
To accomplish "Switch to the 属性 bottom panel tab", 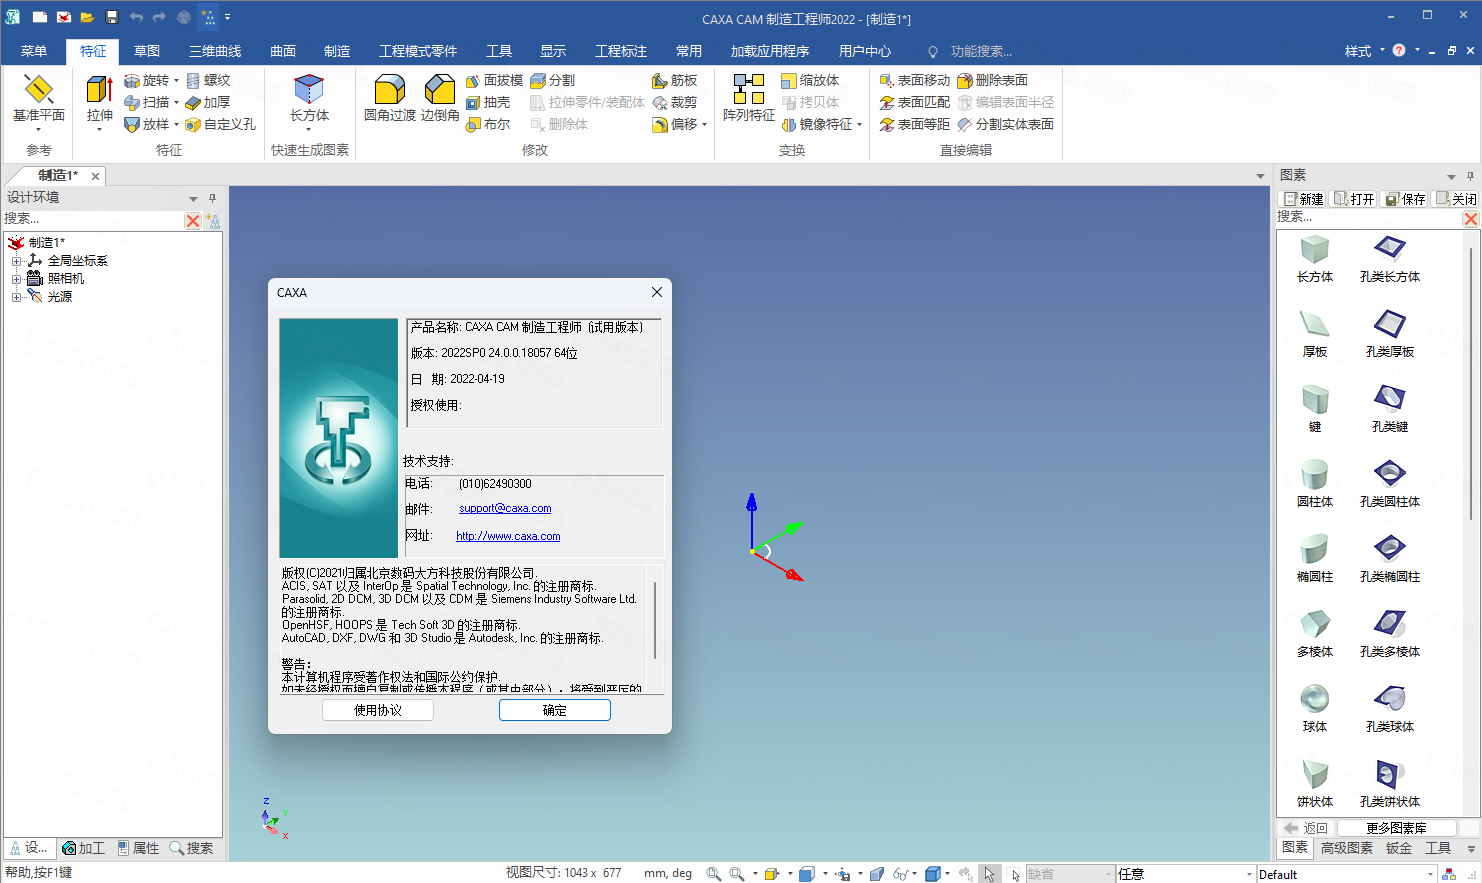I will pyautogui.click(x=138, y=848).
